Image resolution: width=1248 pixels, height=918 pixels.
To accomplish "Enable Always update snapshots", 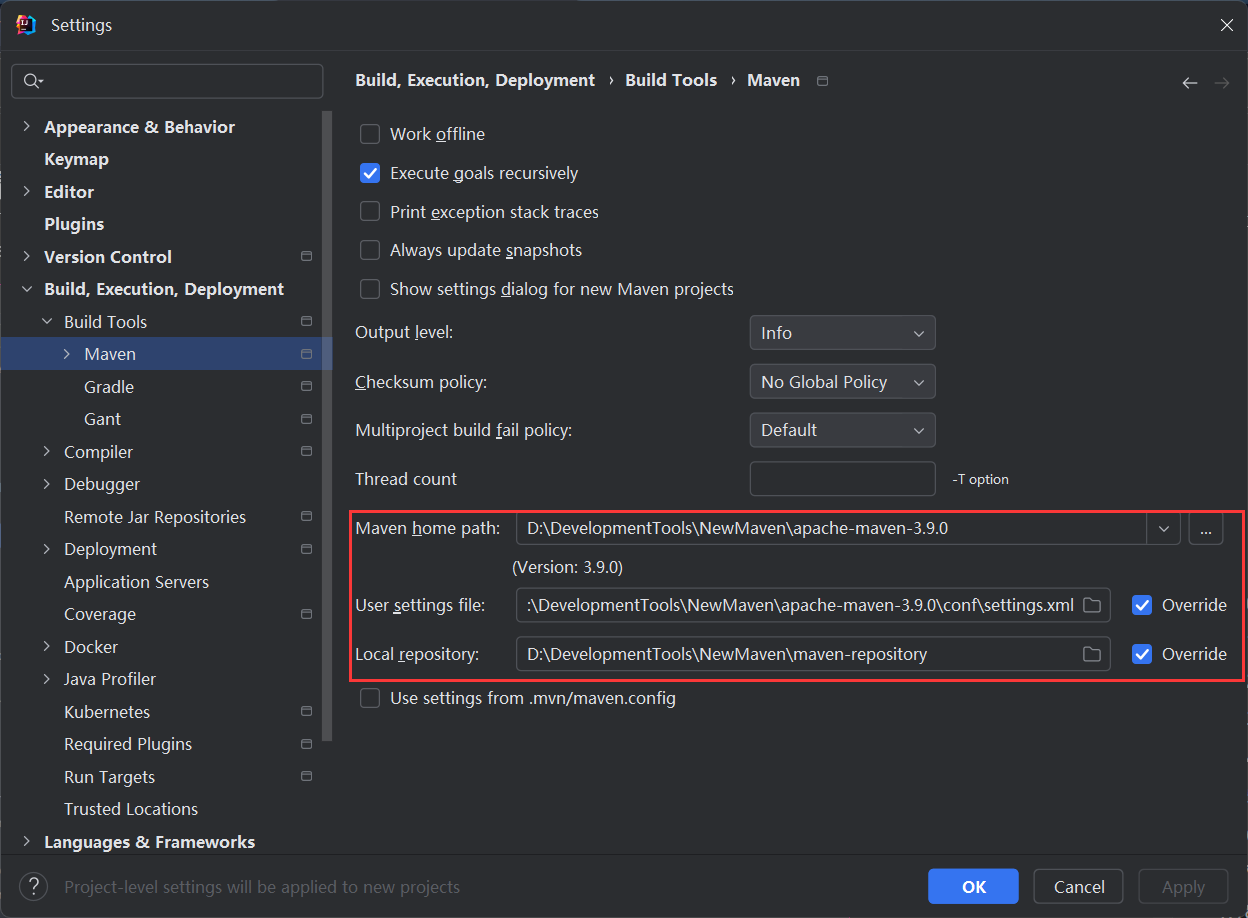I will [x=370, y=250].
